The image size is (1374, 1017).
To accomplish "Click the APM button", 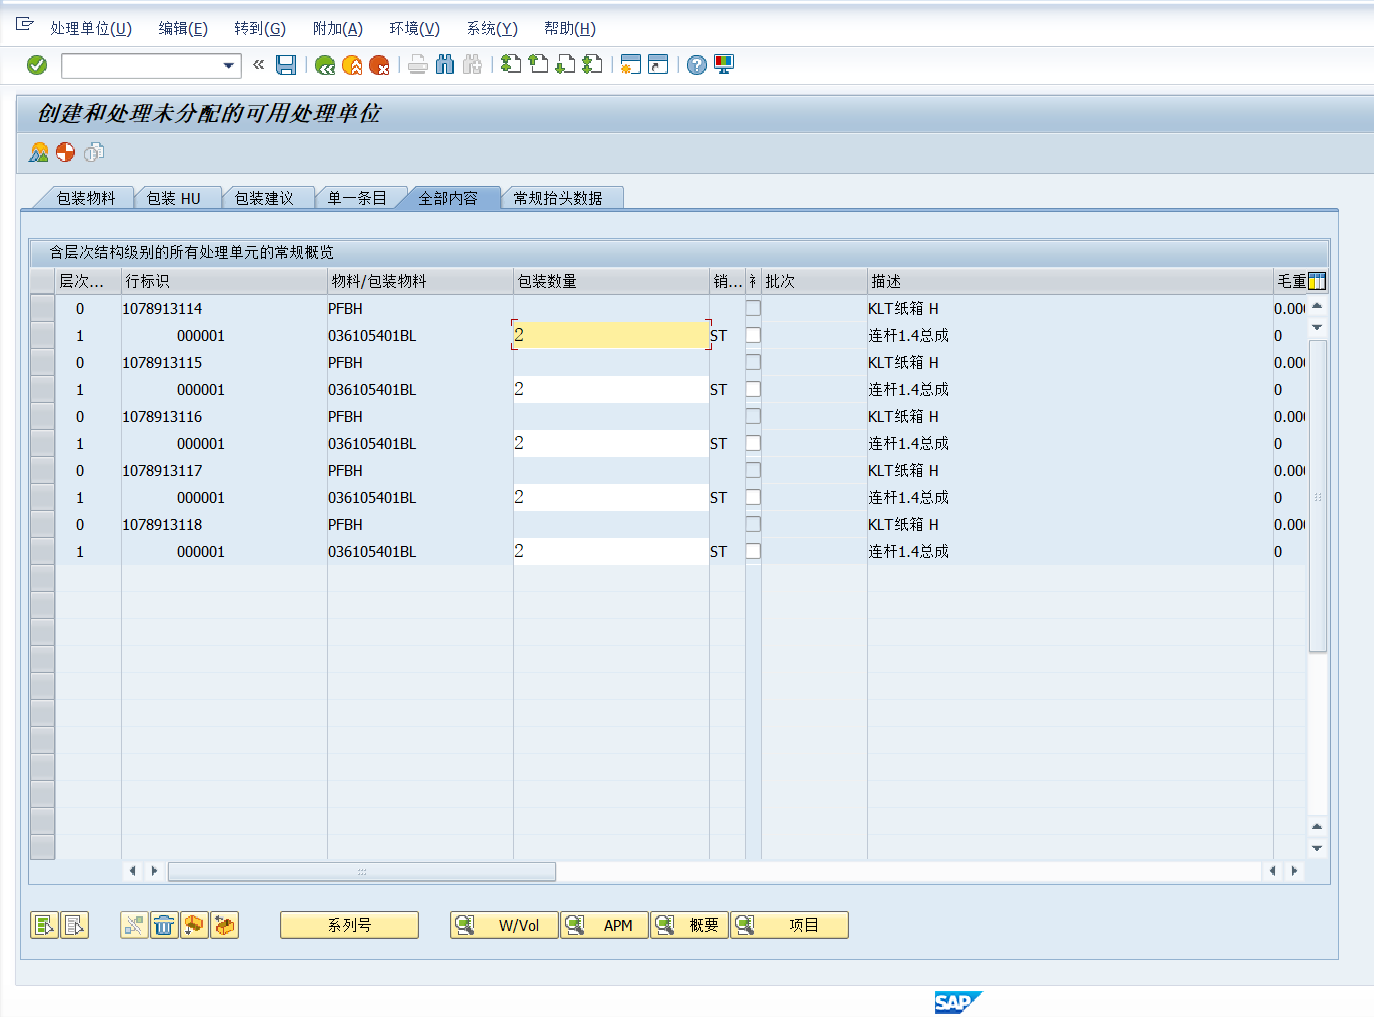I will point(604,925).
